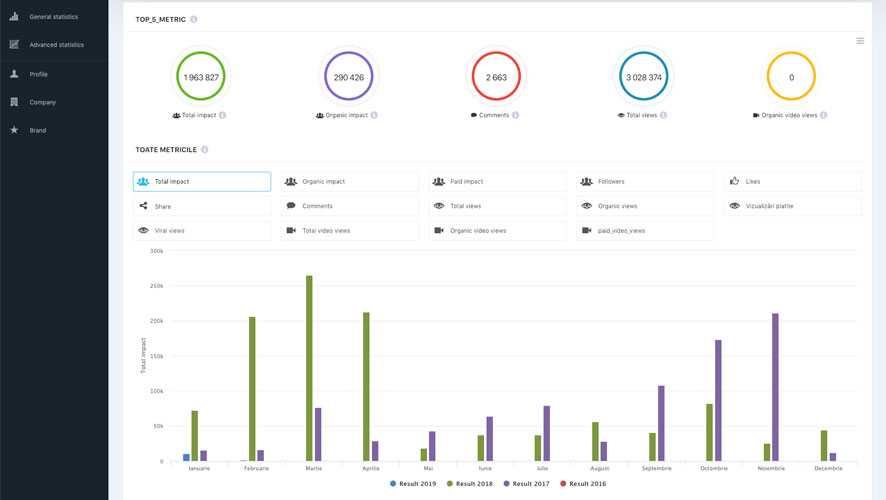Screen dimensions: 886x500
Task: Choose the Vizualizări plătite metric
Action: click(x=792, y=206)
